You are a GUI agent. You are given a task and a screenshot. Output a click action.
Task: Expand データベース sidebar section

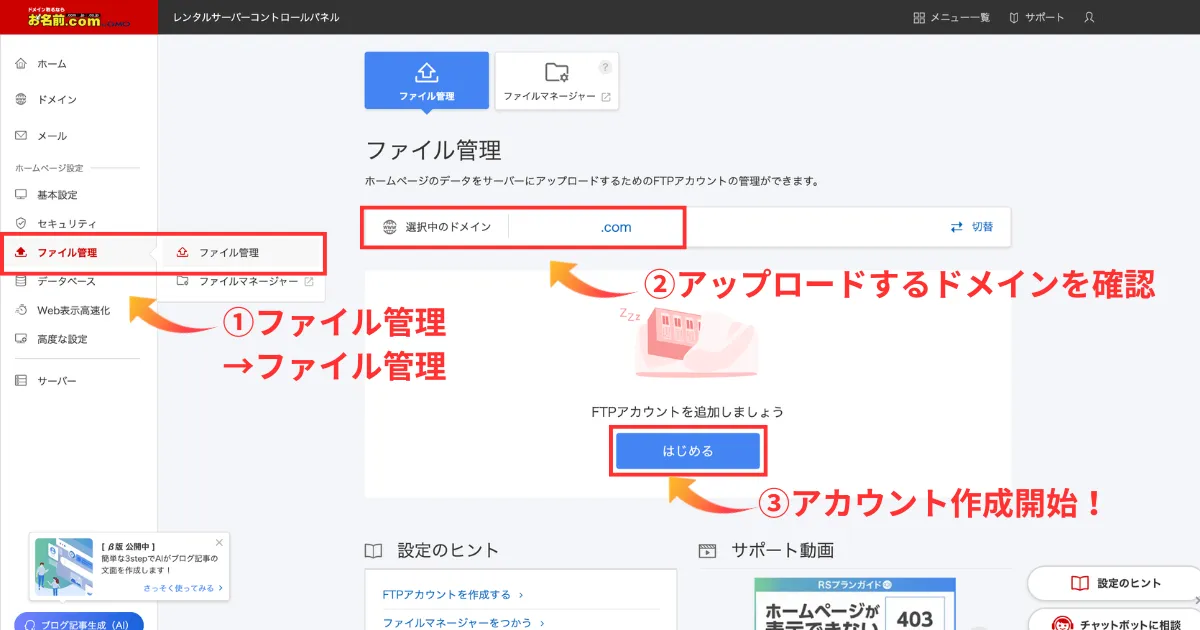[66, 282]
